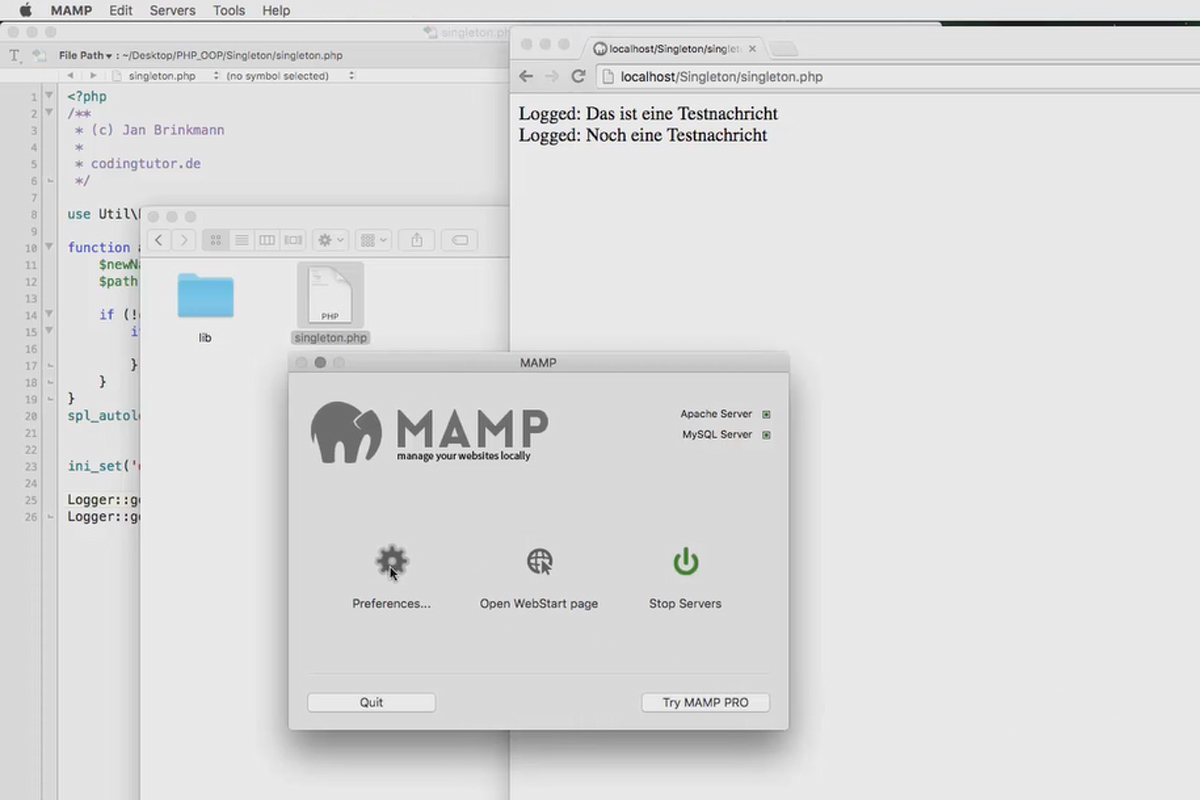Open MAMP Preferences gear icon
Image resolution: width=1200 pixels, height=800 pixels.
(x=391, y=561)
